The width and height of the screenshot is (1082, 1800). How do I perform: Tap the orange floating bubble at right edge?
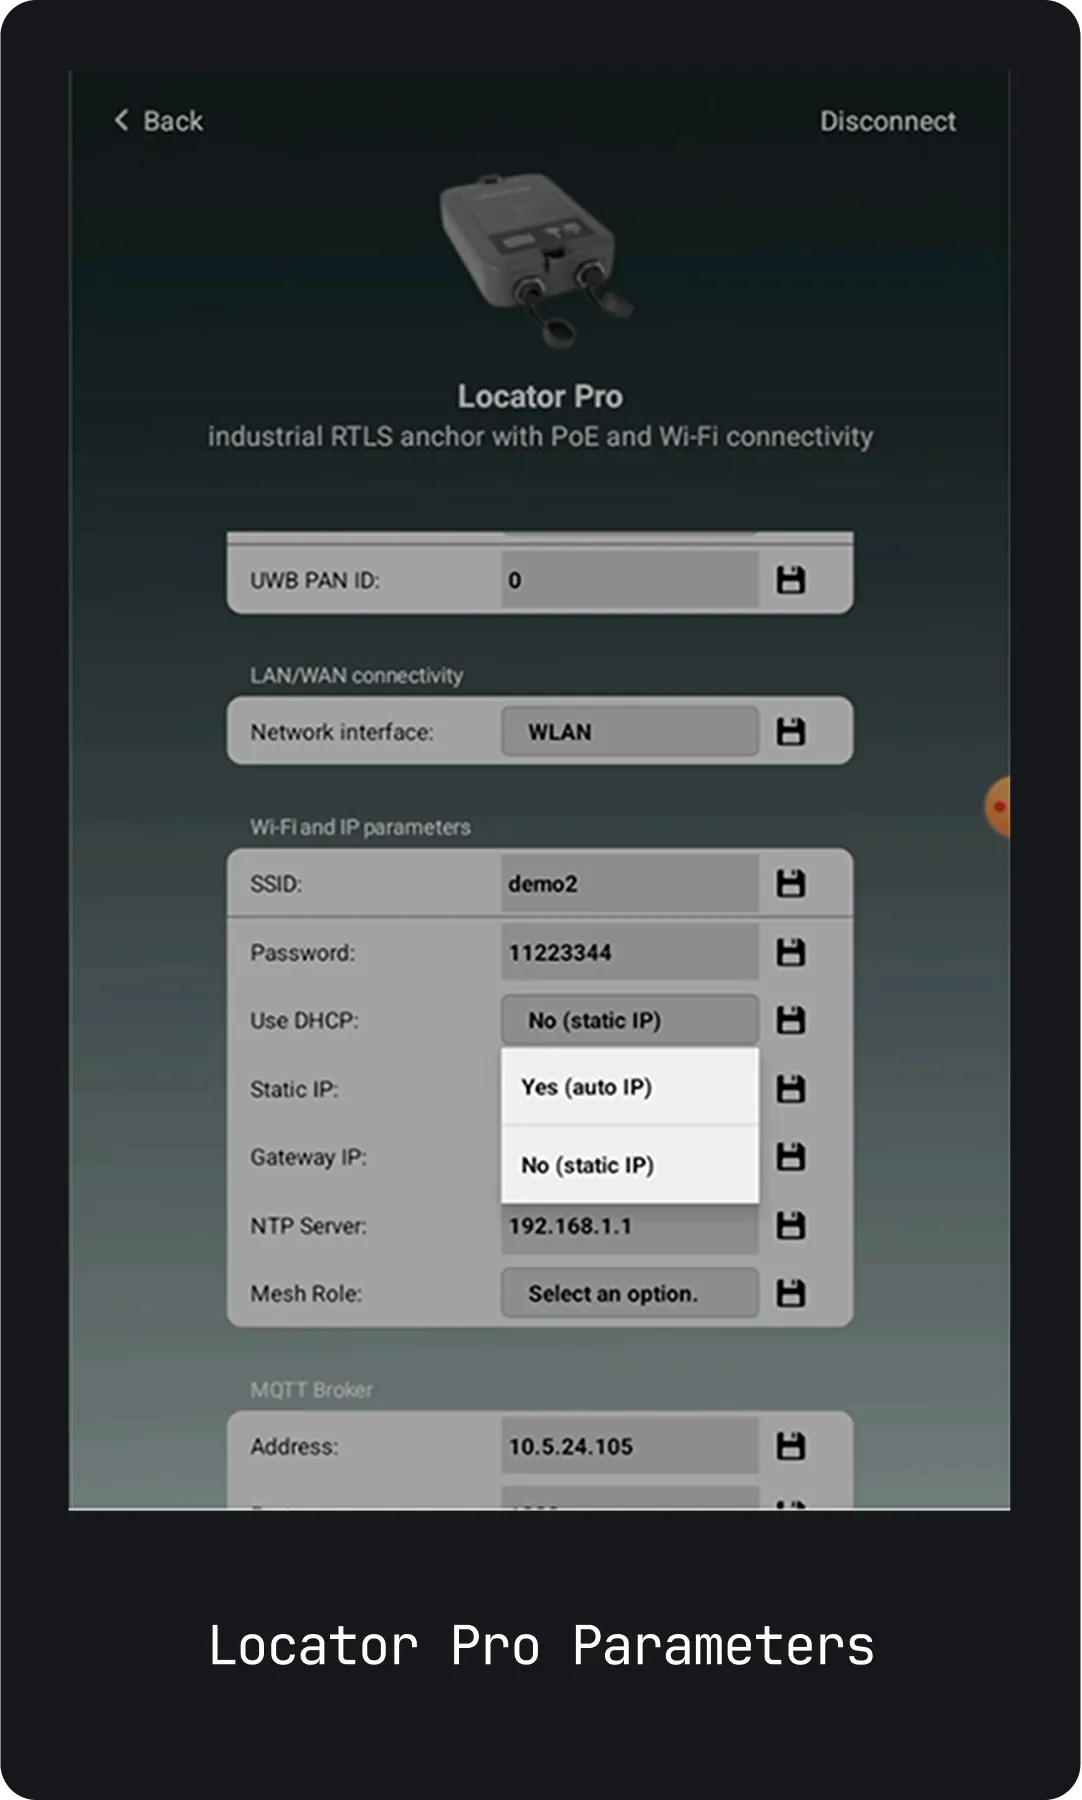pos(998,806)
